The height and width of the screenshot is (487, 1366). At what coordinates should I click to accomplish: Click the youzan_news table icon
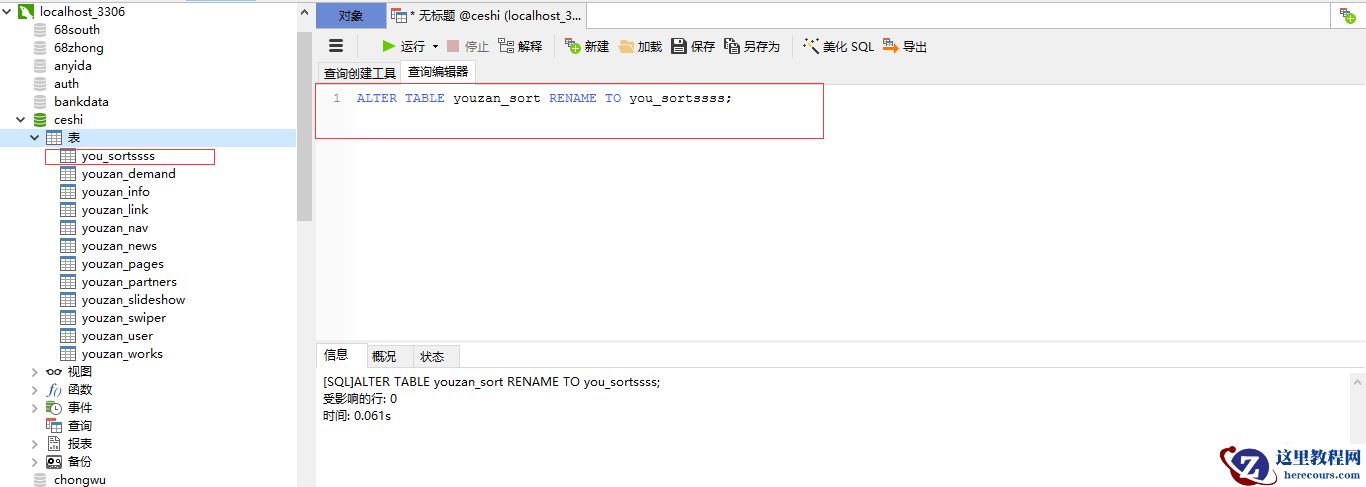coord(68,246)
